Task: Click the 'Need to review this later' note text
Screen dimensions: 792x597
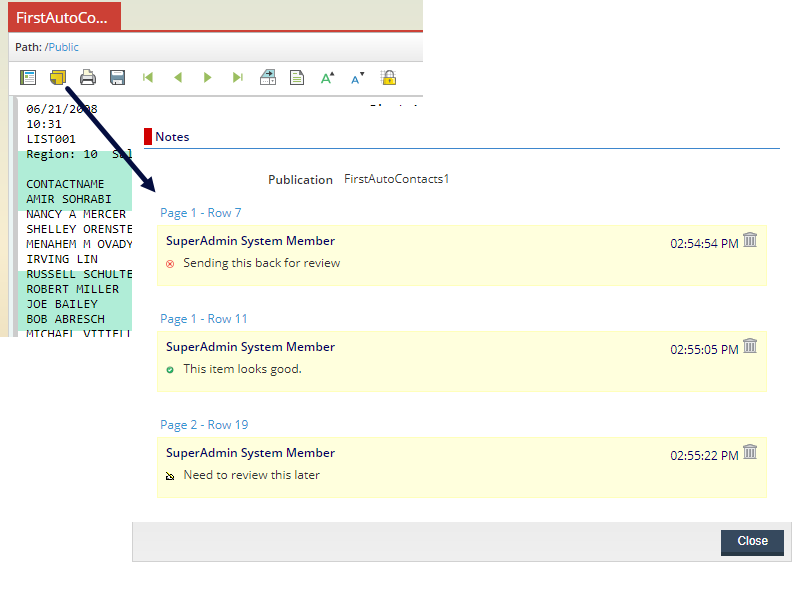Action: click(252, 475)
